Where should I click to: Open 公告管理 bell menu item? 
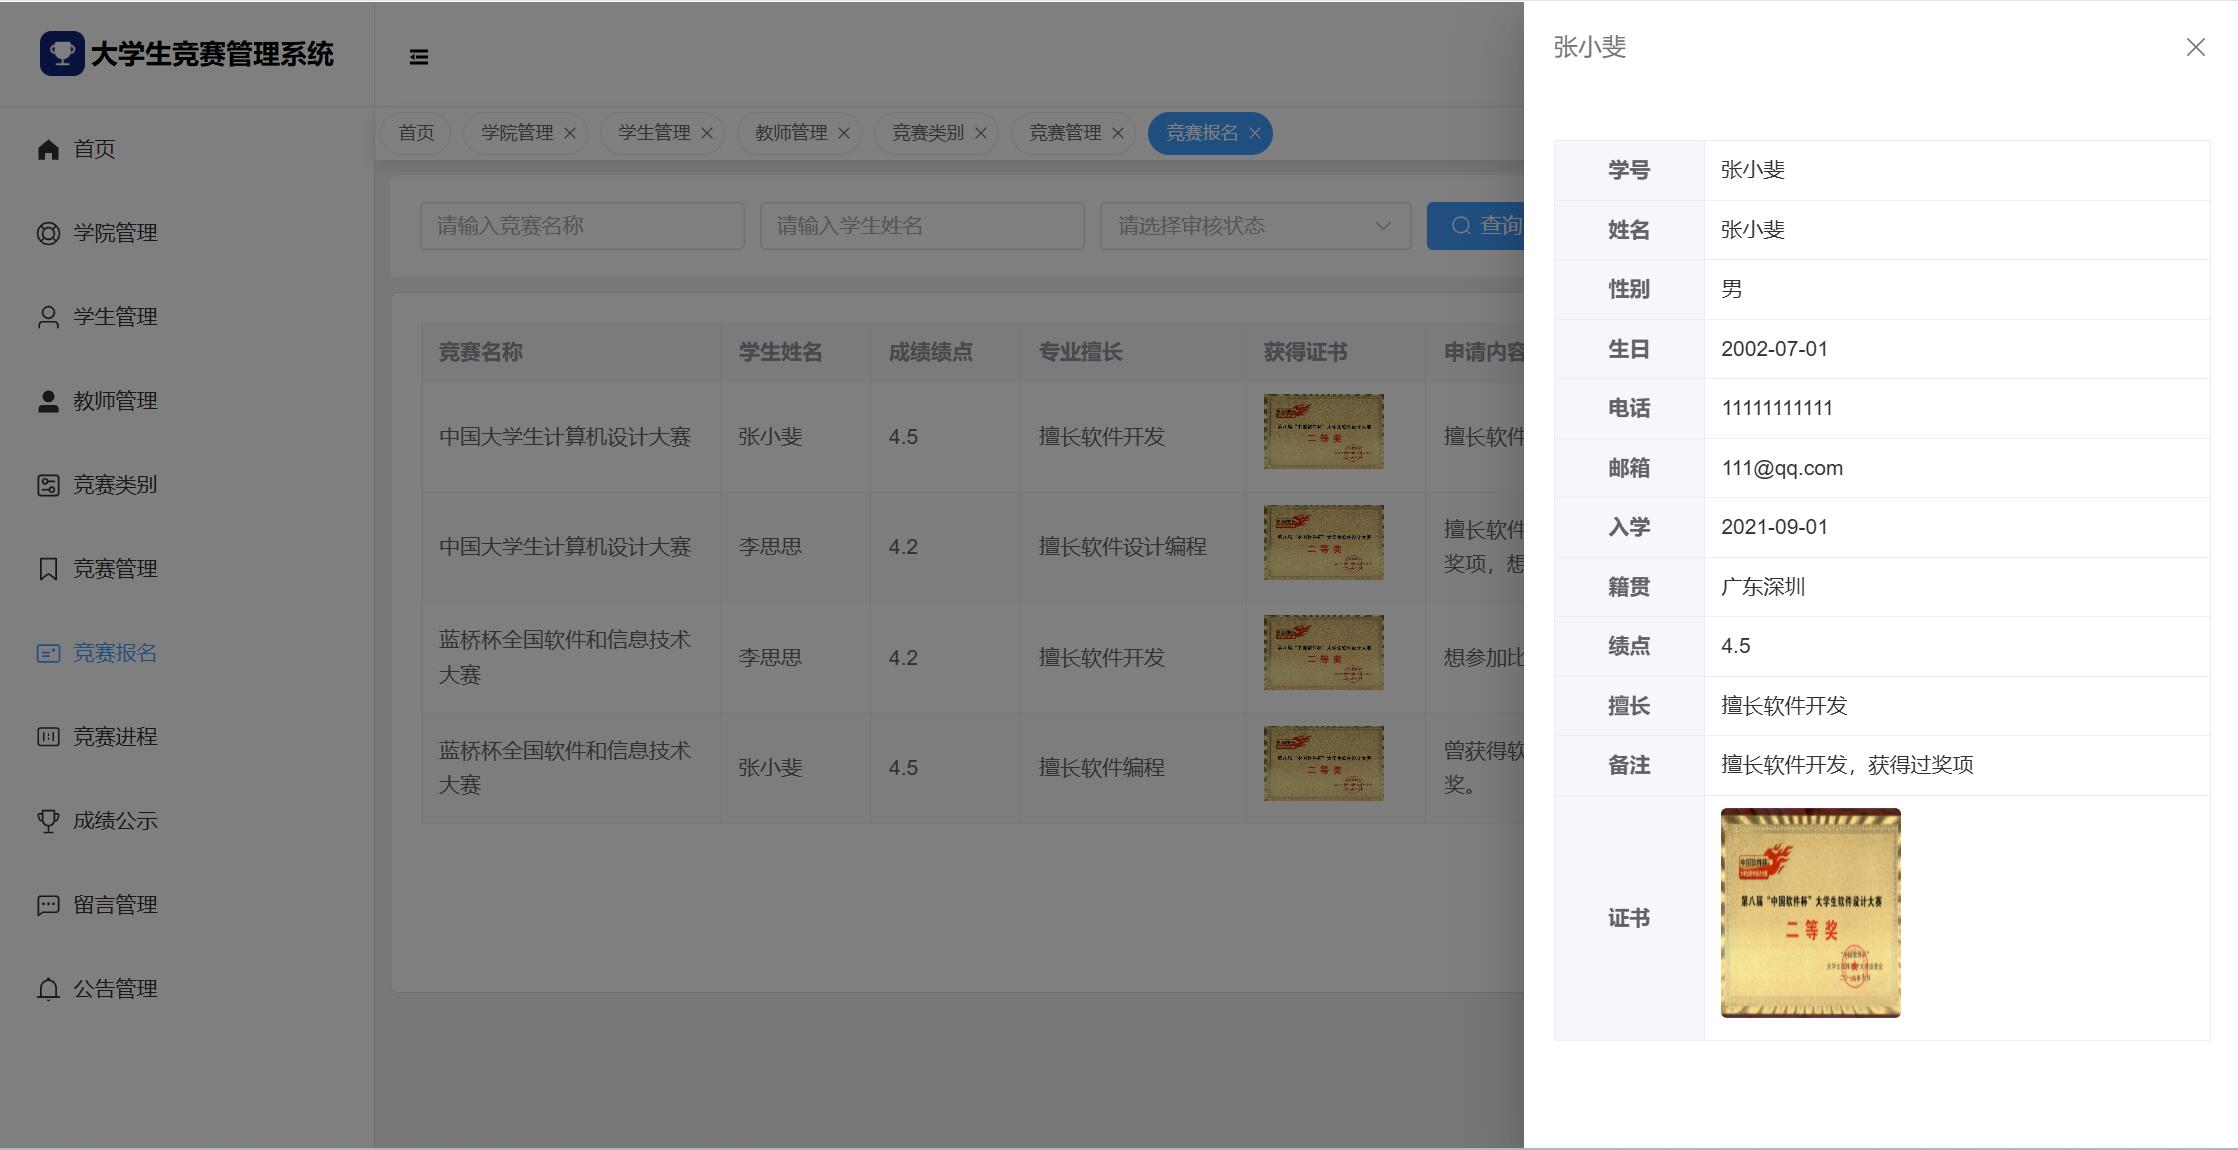[x=114, y=989]
